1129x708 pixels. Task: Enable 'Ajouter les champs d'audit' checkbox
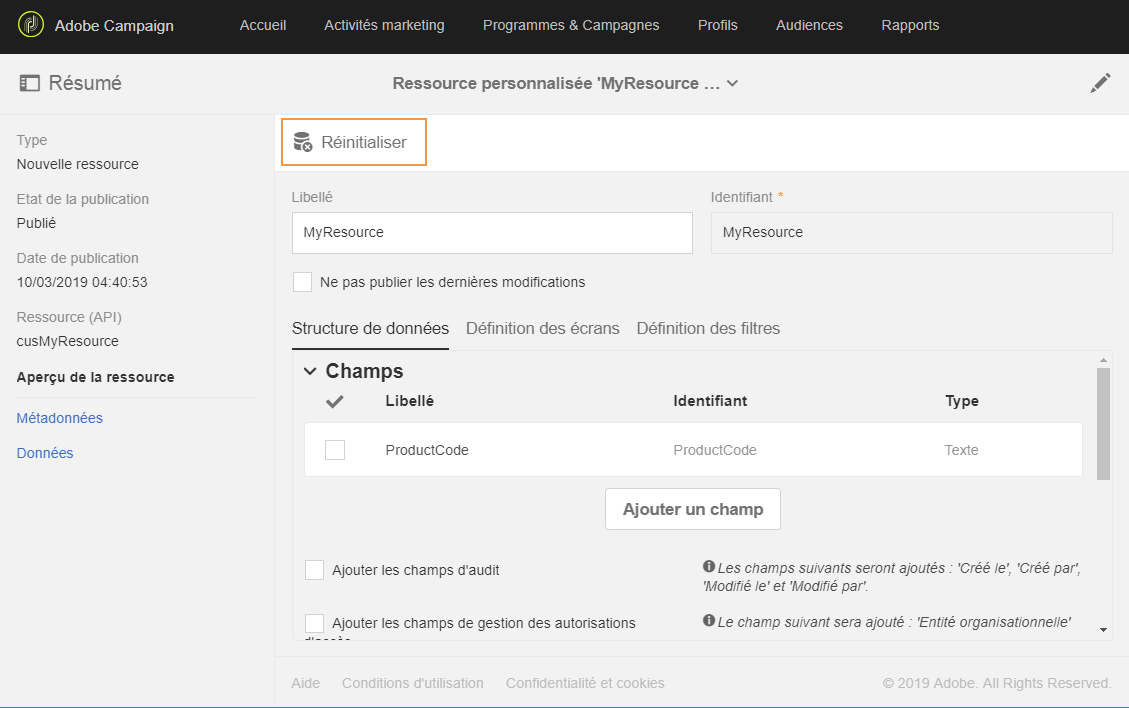click(x=314, y=570)
